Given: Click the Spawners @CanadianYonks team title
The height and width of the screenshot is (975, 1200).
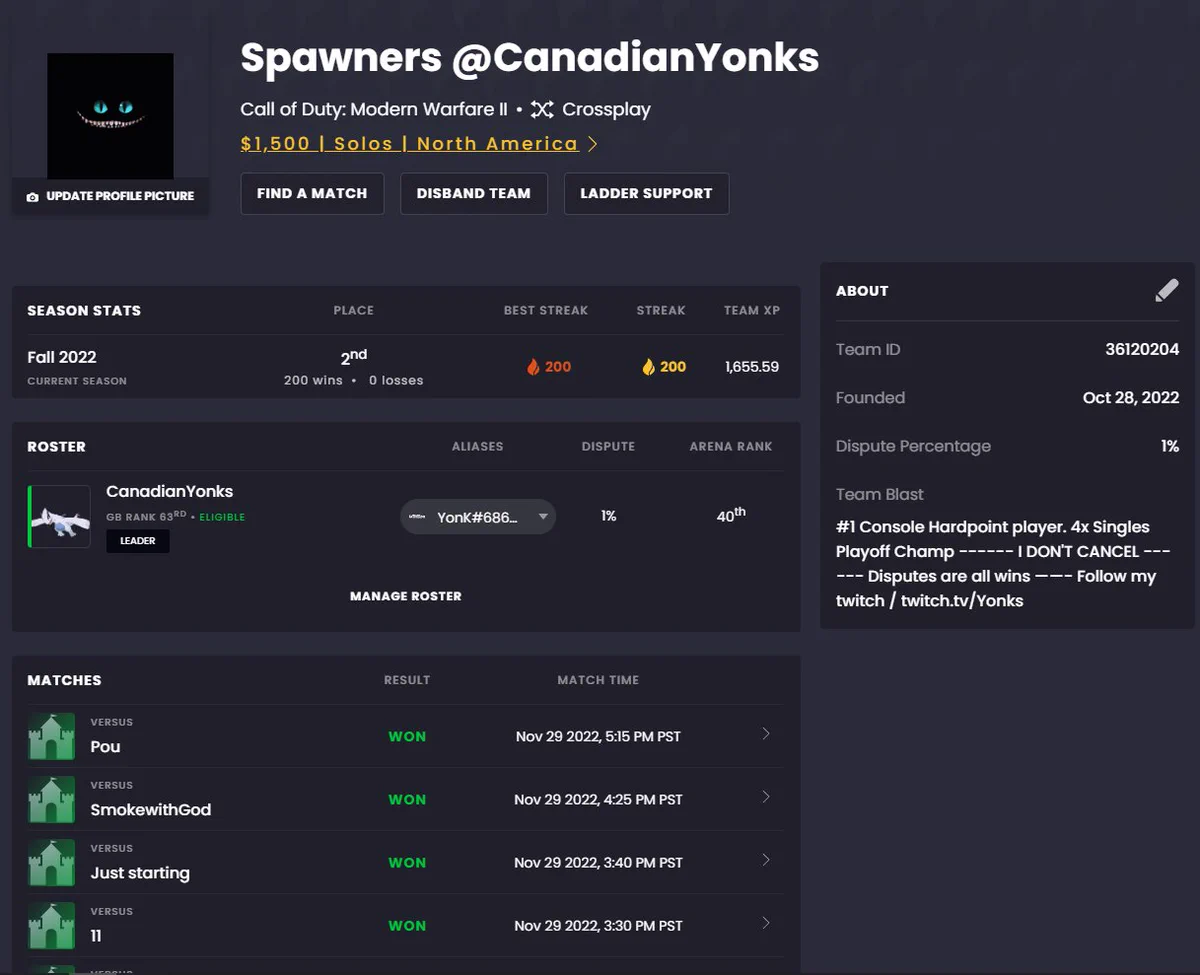Looking at the screenshot, I should coord(530,58).
